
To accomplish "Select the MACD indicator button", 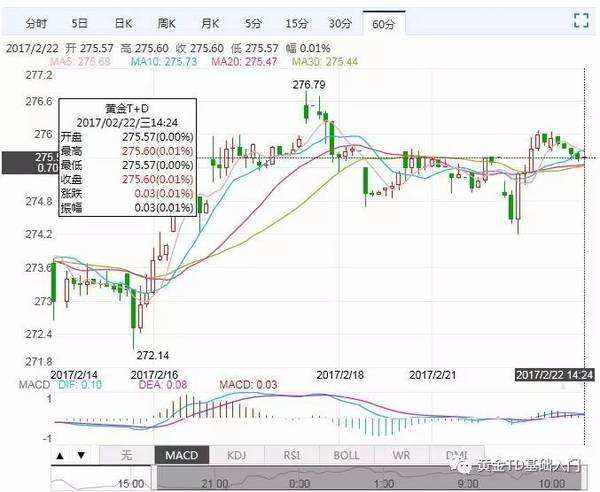I will [182, 455].
